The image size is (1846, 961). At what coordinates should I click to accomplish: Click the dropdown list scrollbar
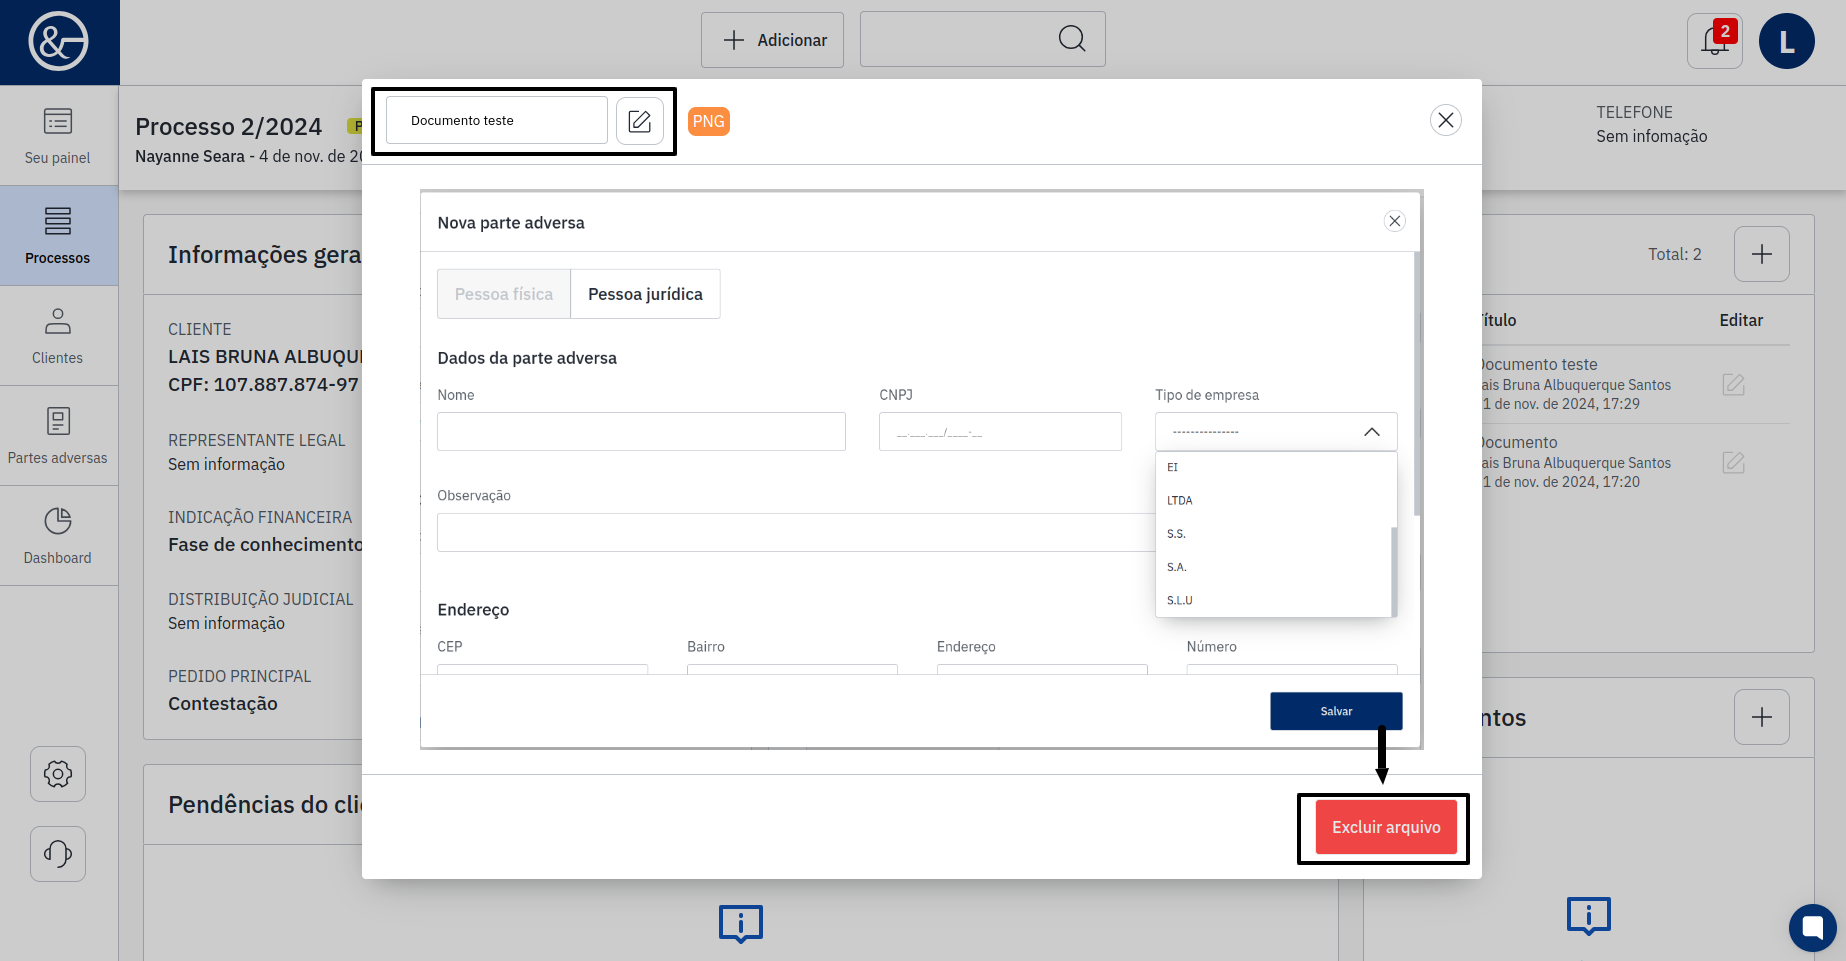click(1394, 572)
